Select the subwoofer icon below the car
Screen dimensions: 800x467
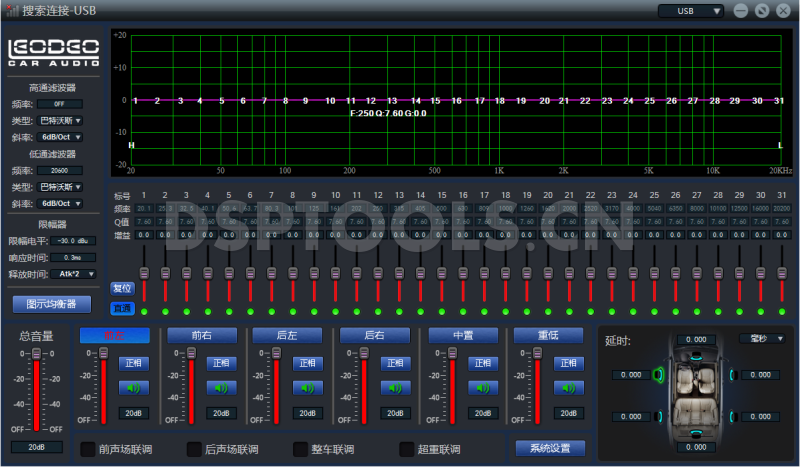[696, 433]
